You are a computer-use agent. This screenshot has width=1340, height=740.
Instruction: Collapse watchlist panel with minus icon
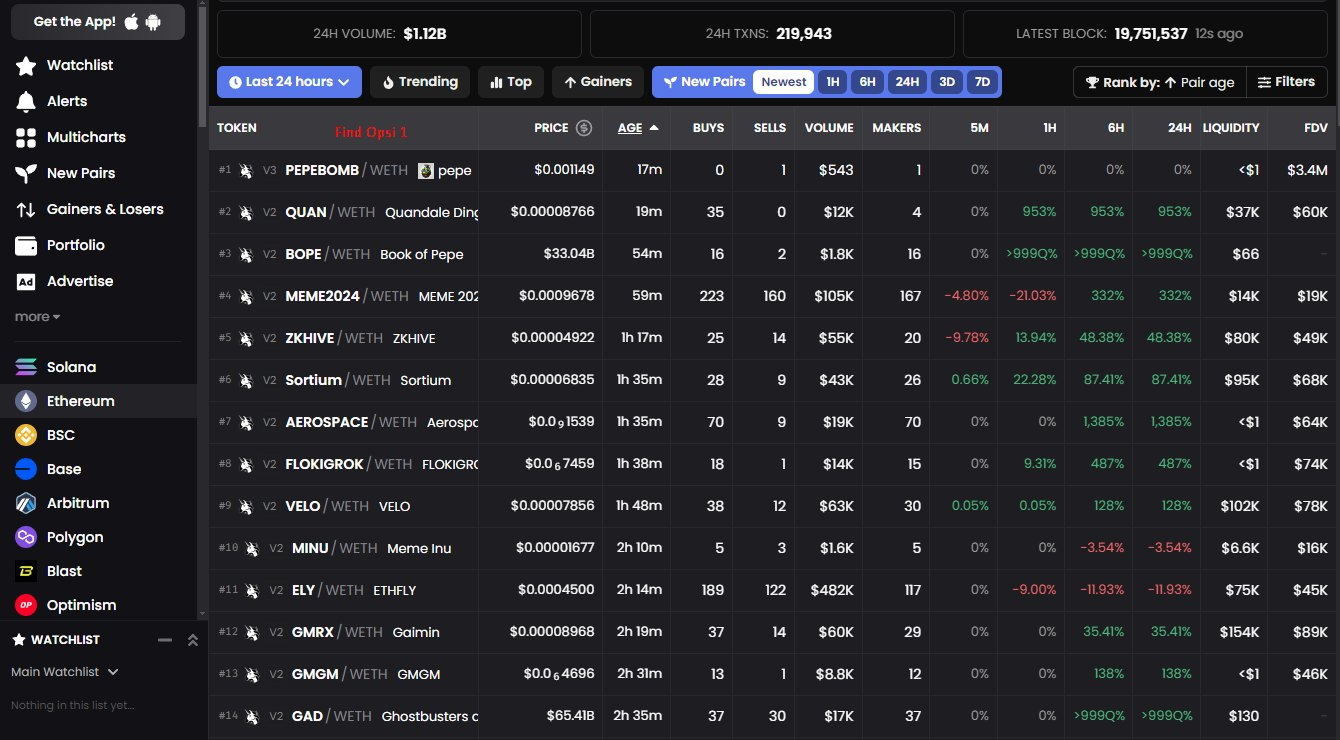[165, 640]
